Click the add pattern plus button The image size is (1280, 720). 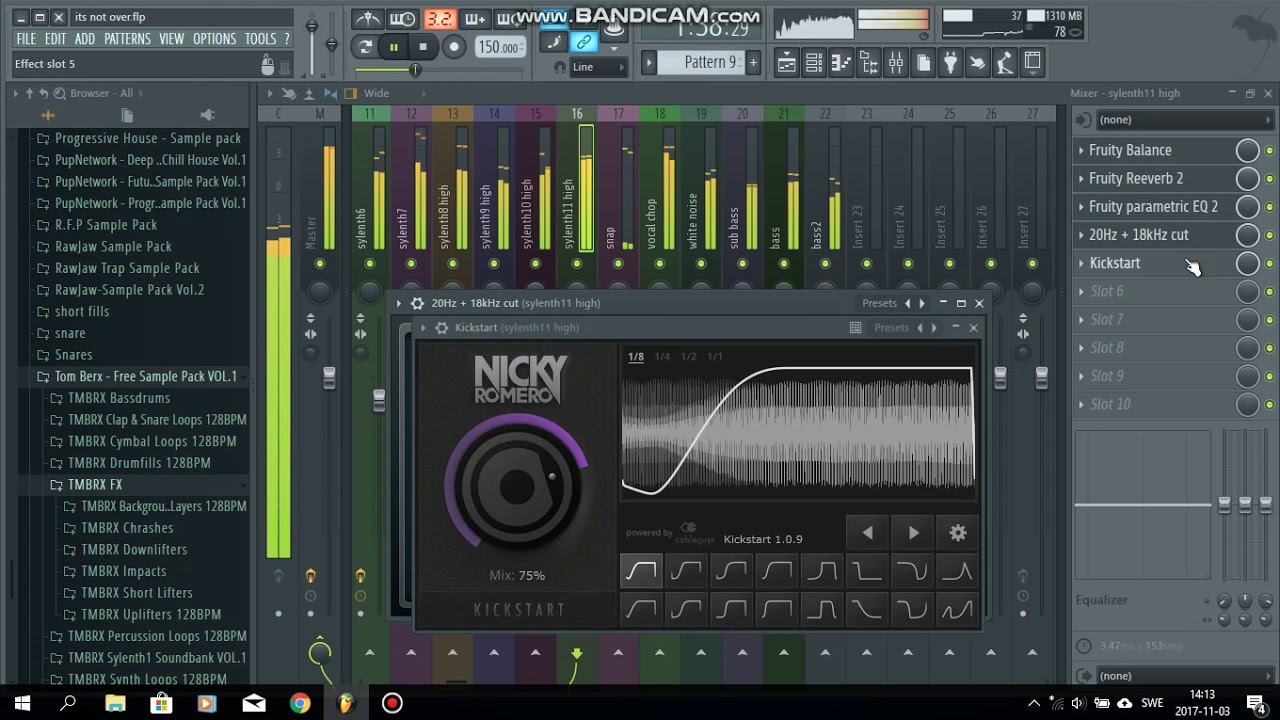click(x=753, y=62)
